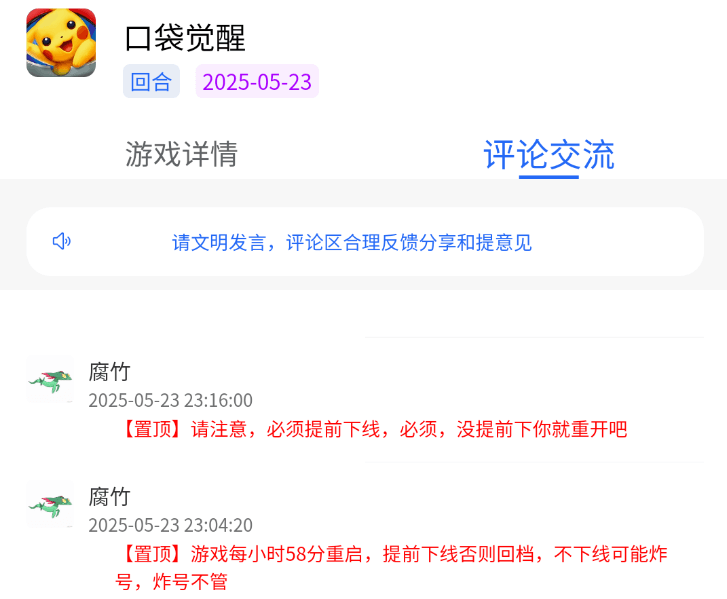727x599 pixels.
Task: Click the 请文明发言 notice text
Action: (x=352, y=242)
